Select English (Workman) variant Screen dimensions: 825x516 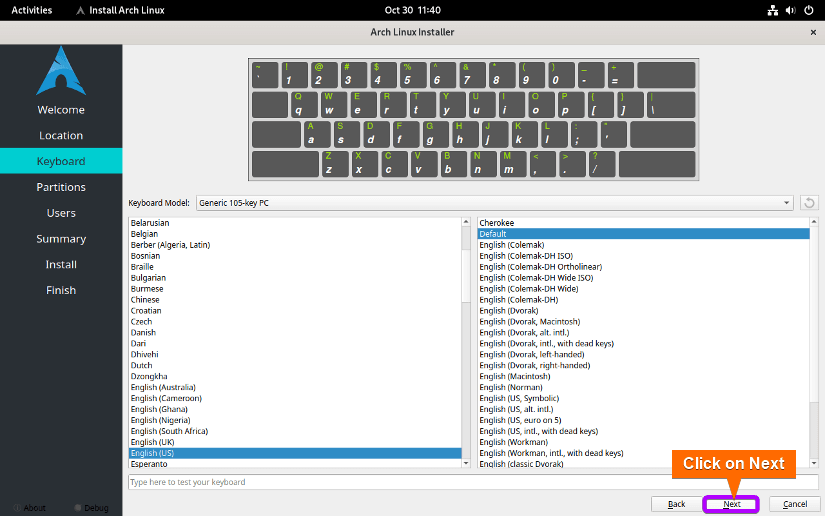pyautogui.click(x=643, y=442)
